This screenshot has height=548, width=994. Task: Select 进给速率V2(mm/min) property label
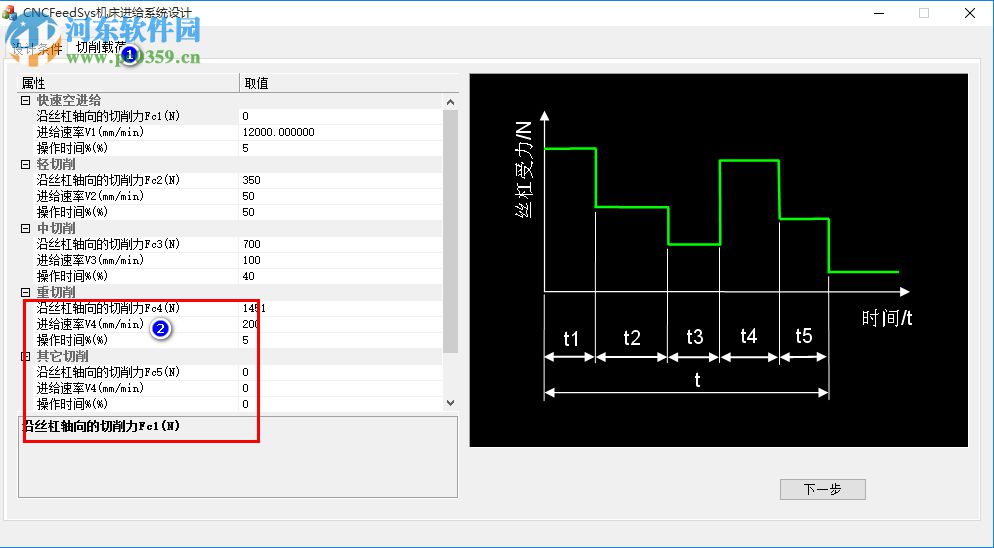[90, 196]
